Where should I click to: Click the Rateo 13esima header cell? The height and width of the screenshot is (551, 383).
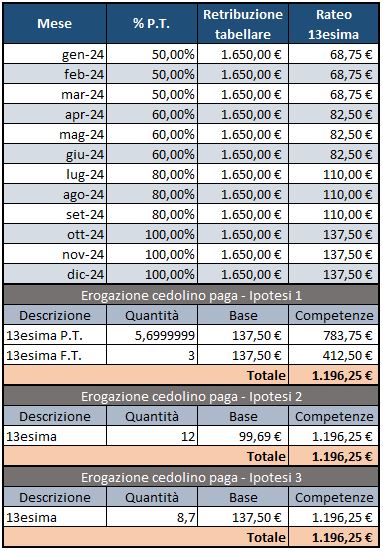pyautogui.click(x=333, y=24)
